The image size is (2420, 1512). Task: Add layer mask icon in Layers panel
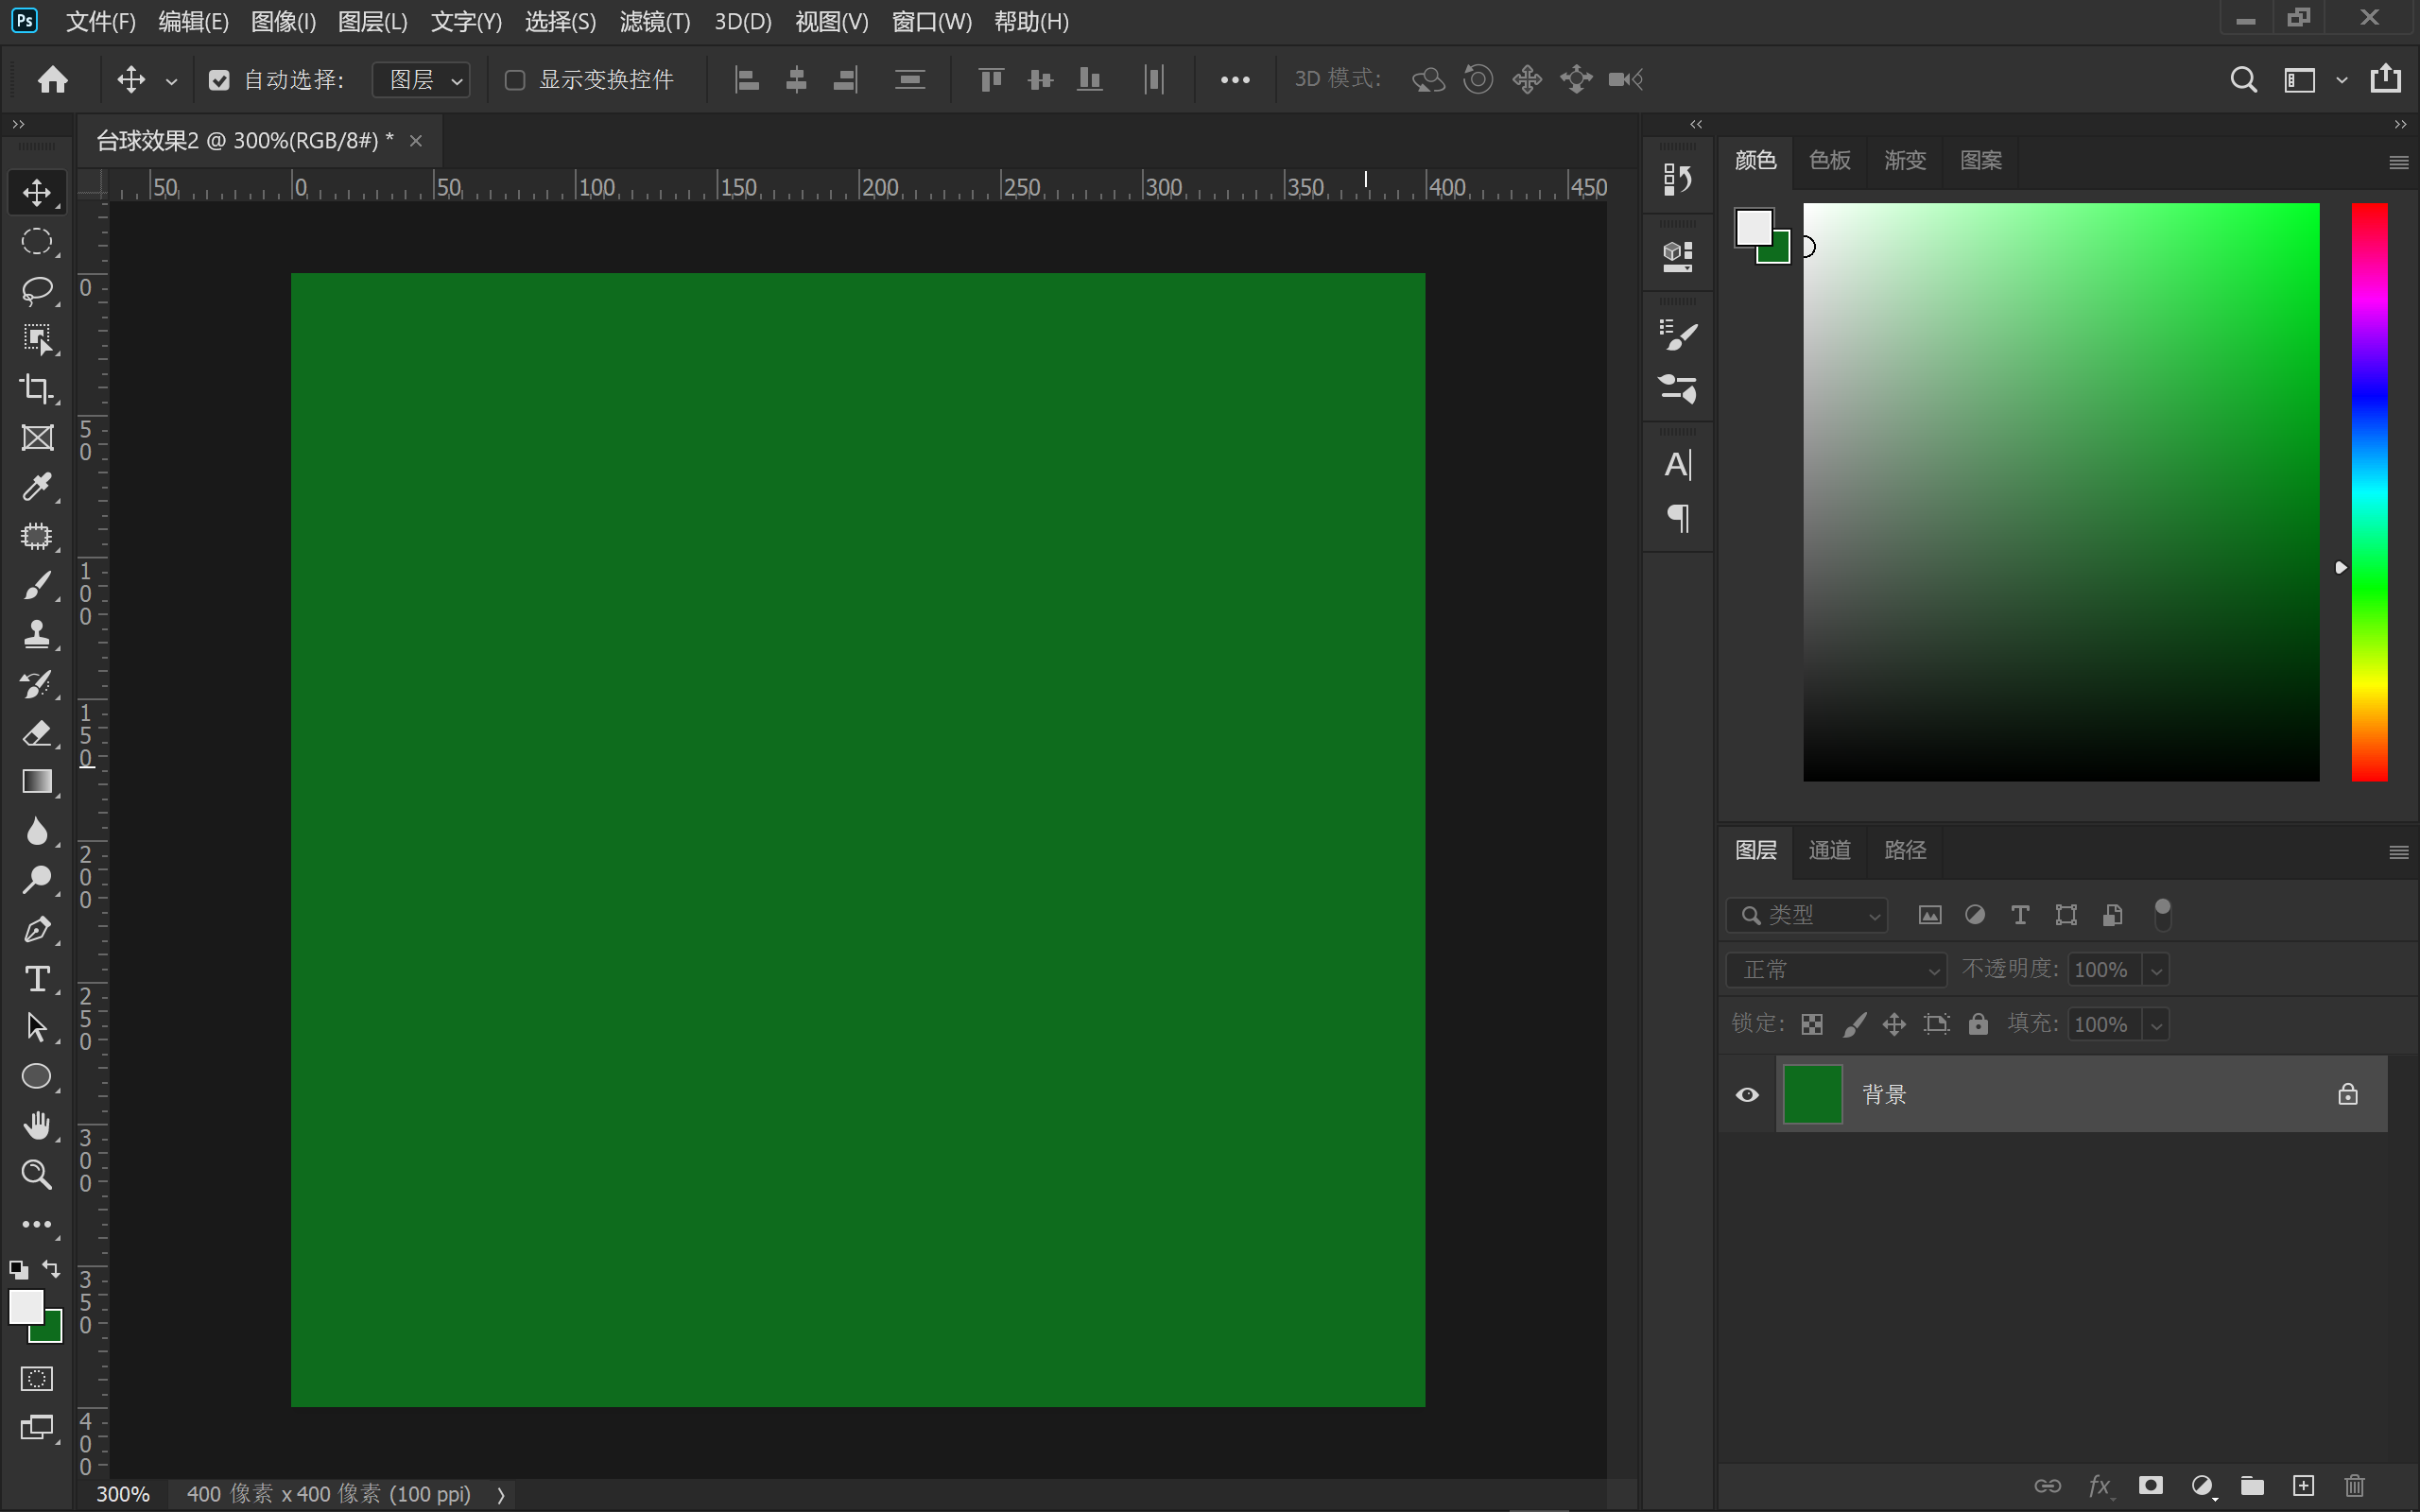click(x=2151, y=1485)
